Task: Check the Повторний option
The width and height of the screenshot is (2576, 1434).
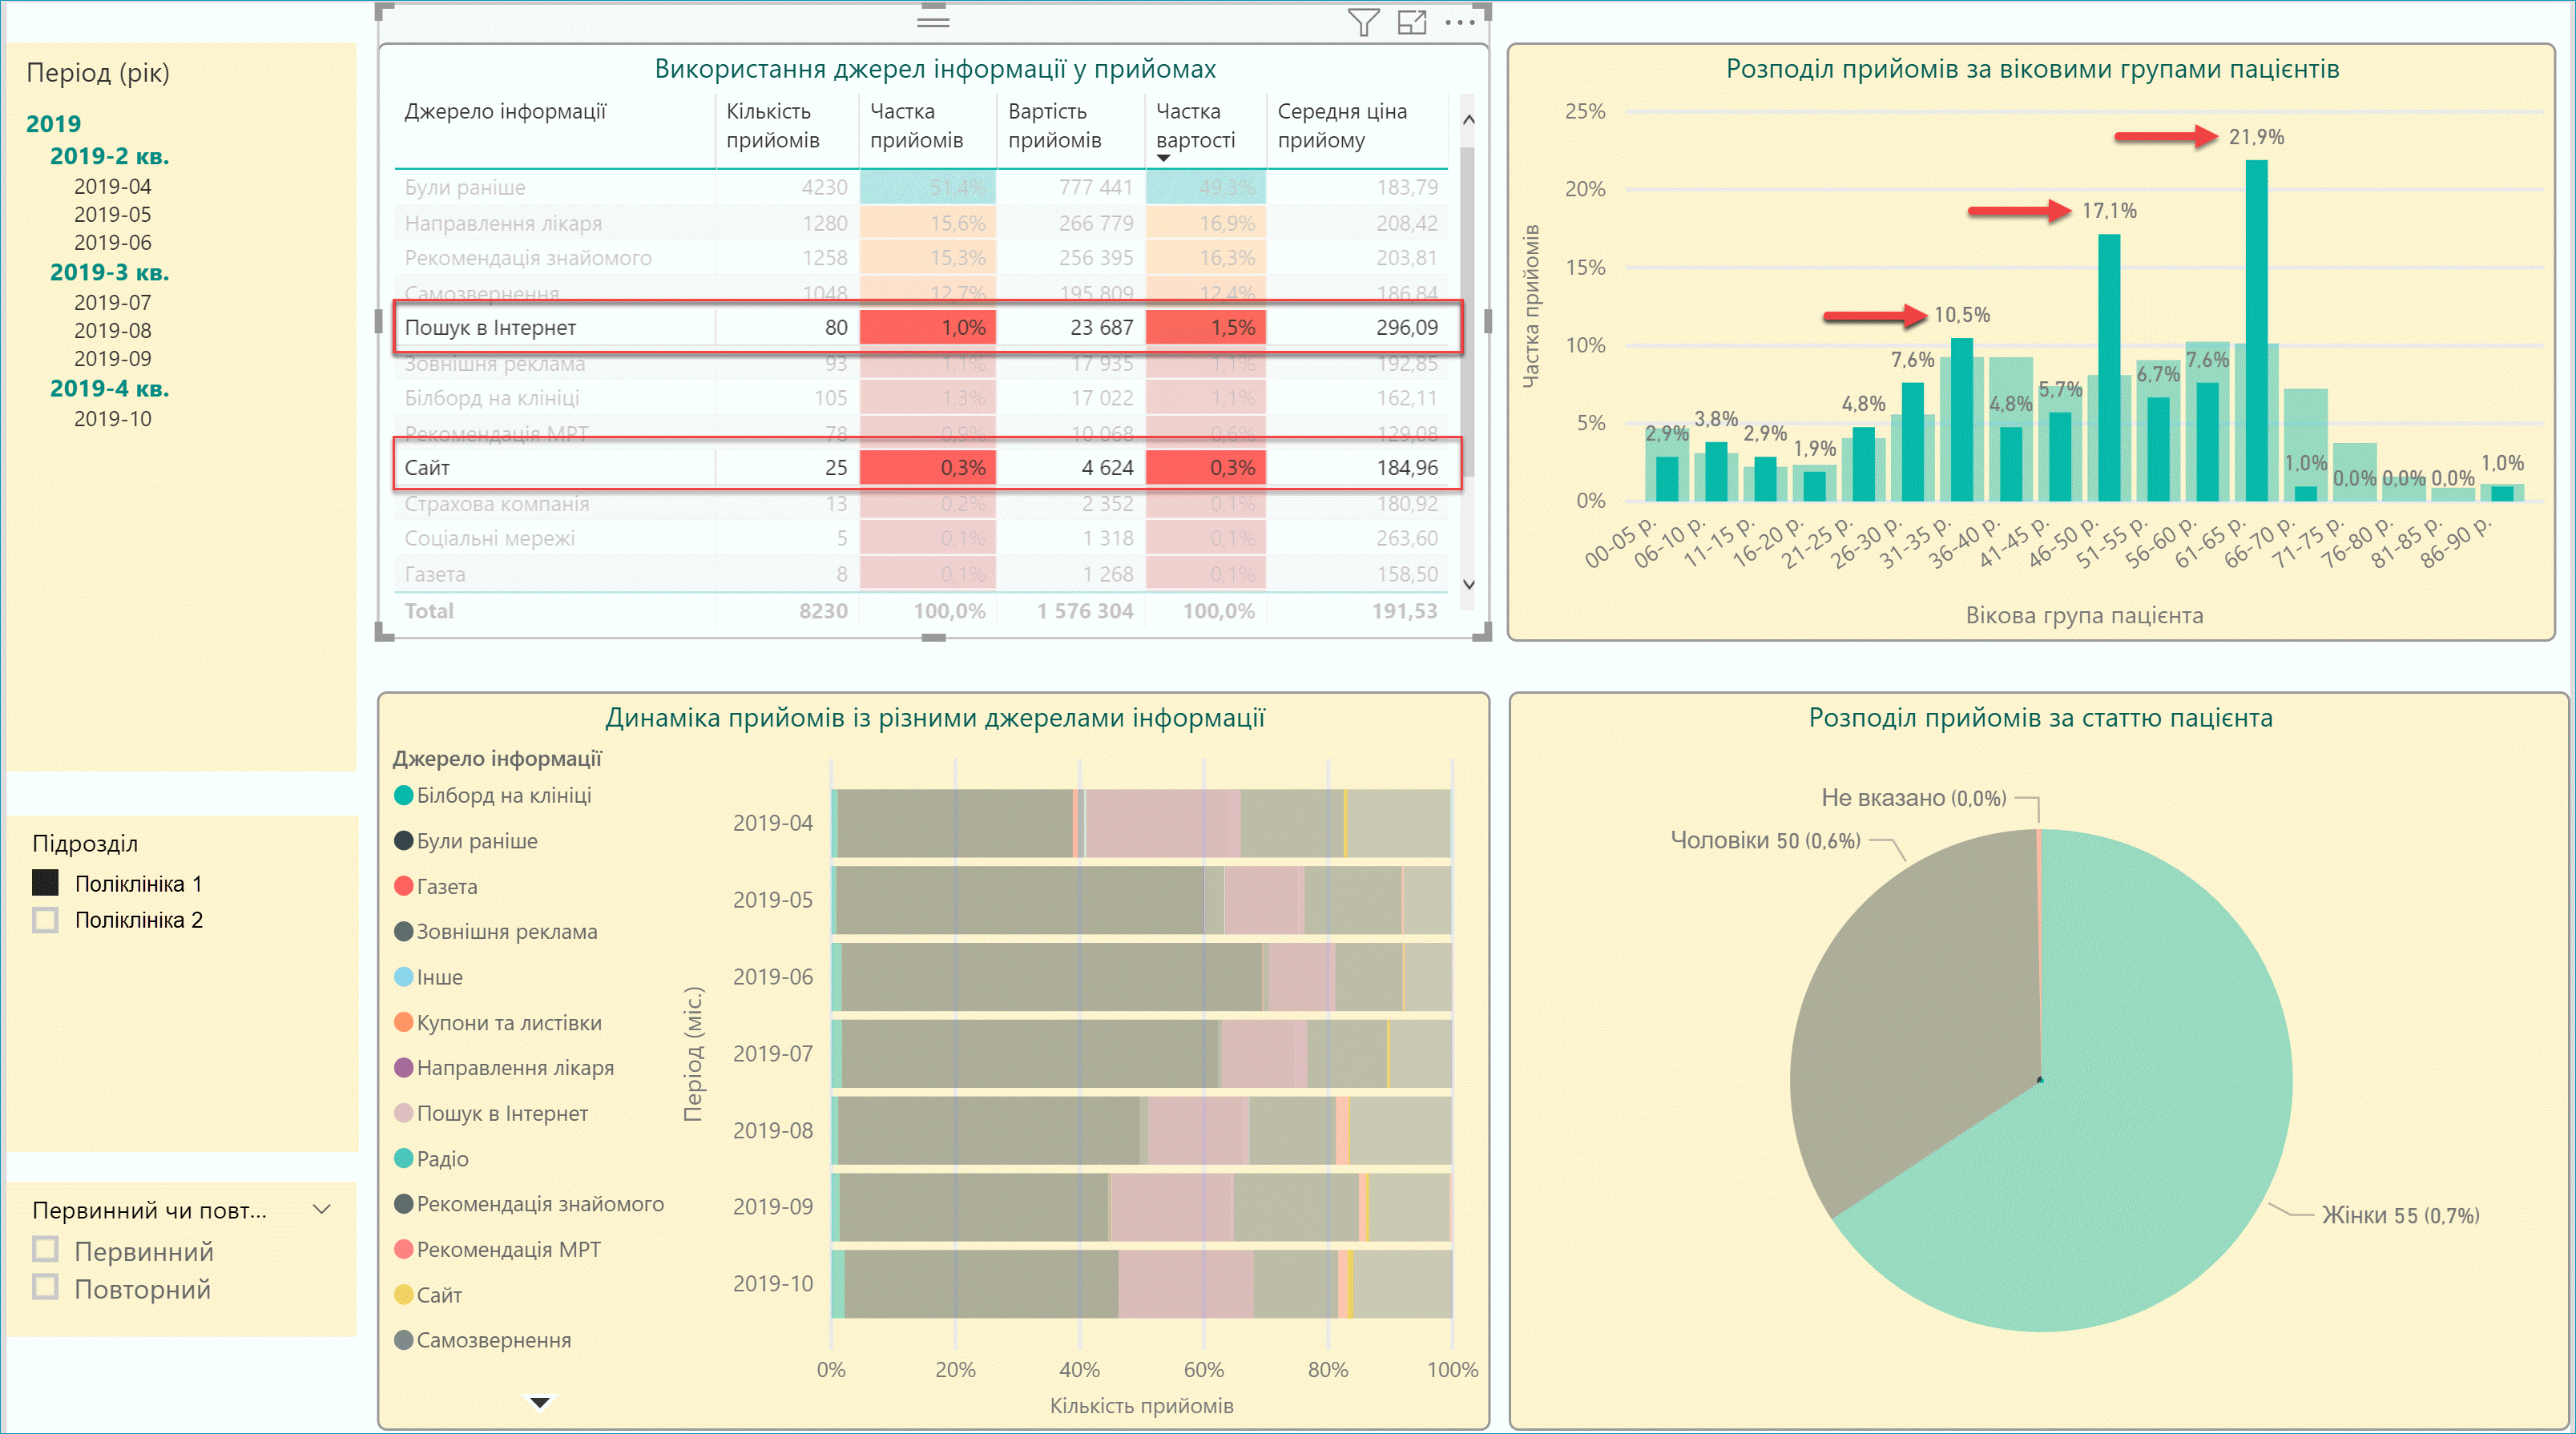Action: tap(46, 1287)
